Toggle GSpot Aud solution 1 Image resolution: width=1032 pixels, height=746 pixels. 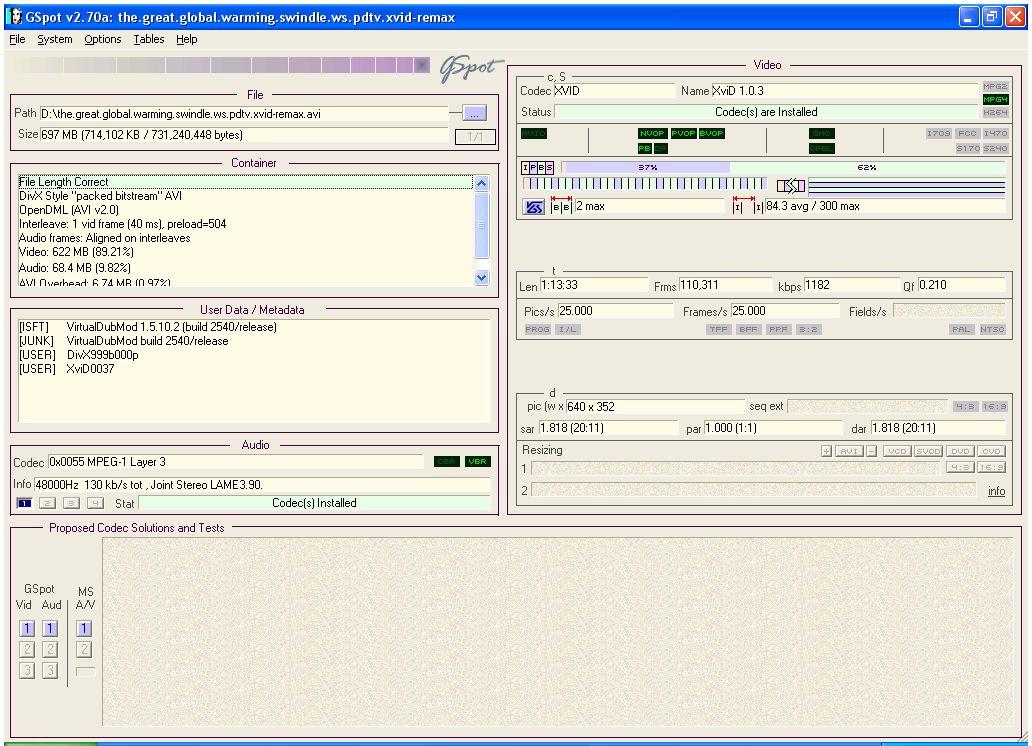point(50,629)
